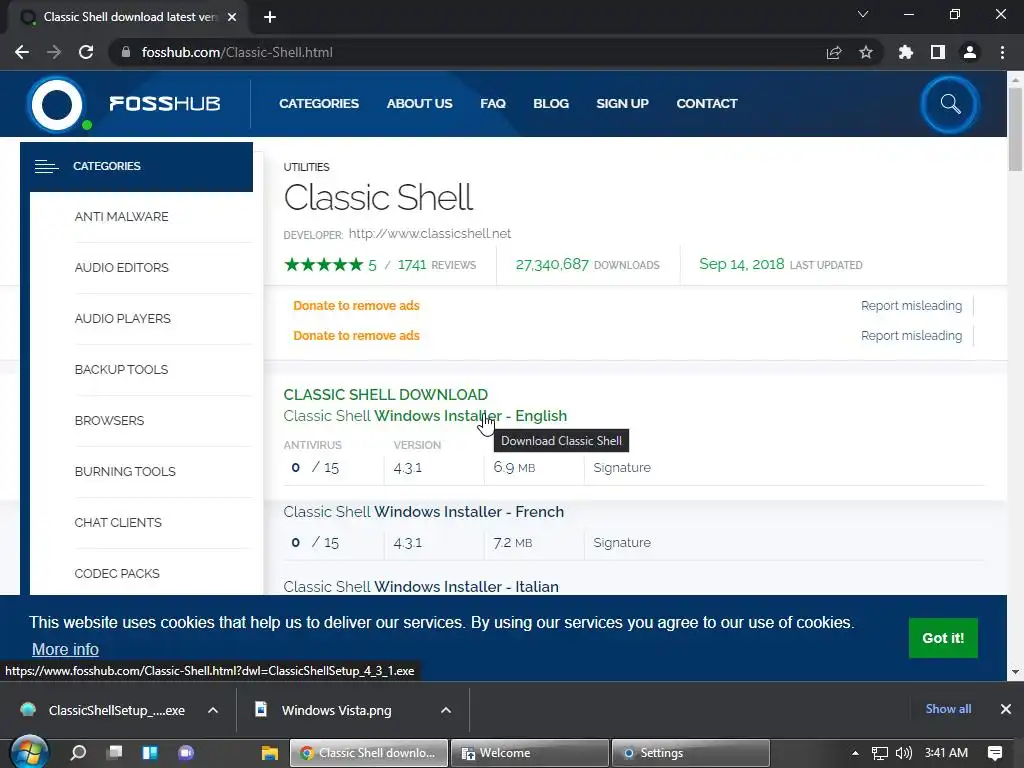Open File Explorer folder icon on taskbar
This screenshot has height=768, width=1024.
[270, 753]
